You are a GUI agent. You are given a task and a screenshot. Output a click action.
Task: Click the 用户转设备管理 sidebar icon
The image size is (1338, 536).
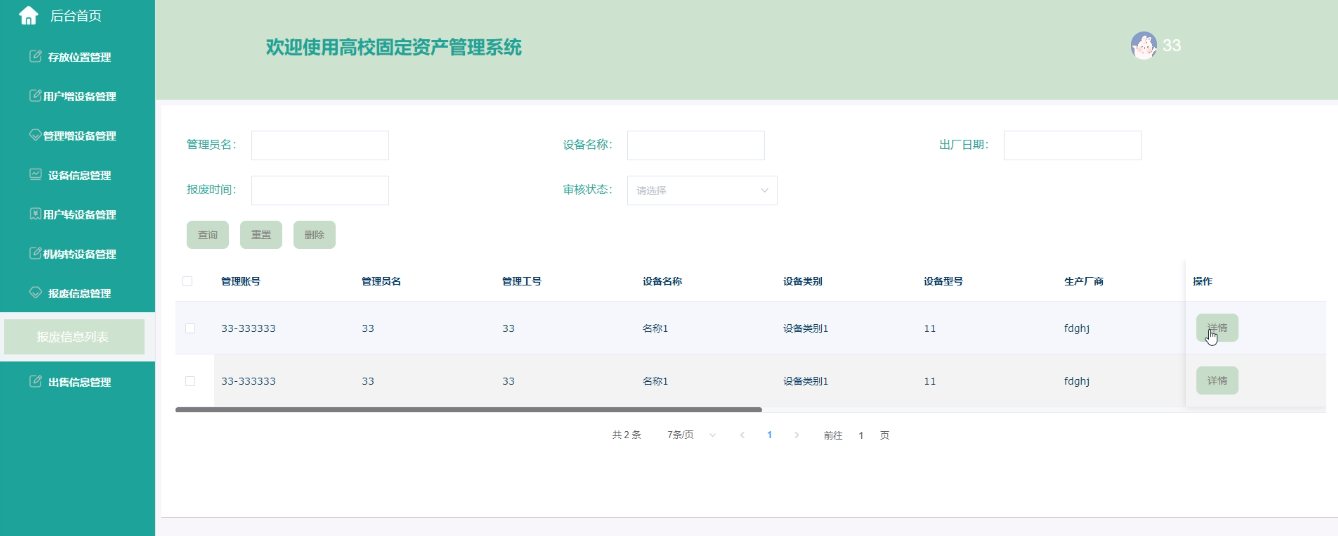(x=35, y=214)
